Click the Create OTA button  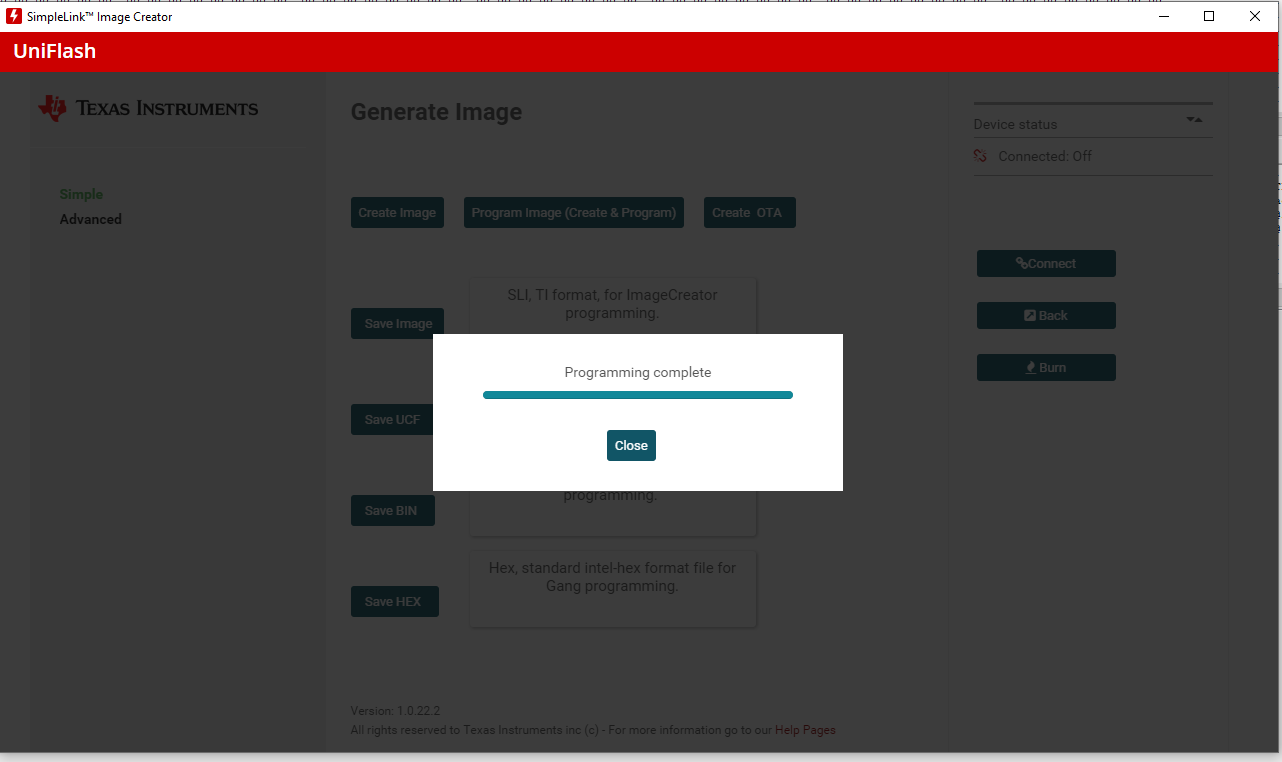pos(750,212)
